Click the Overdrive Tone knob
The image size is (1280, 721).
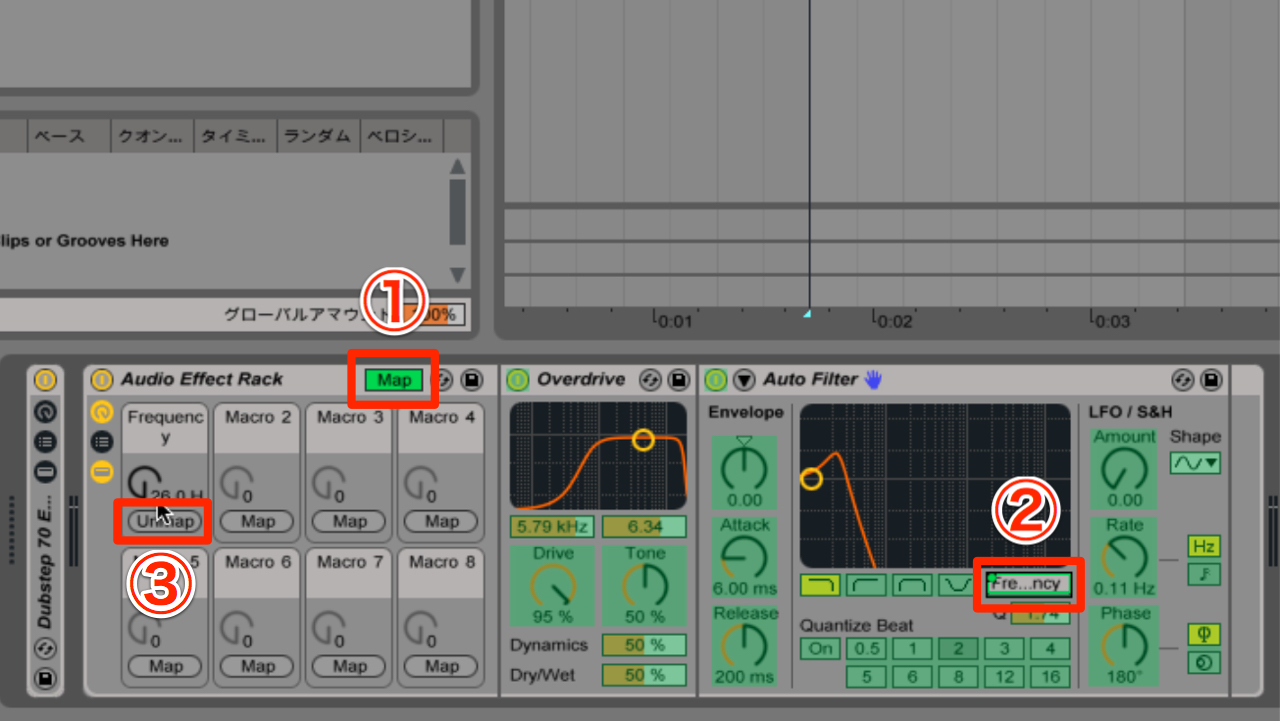[645, 586]
